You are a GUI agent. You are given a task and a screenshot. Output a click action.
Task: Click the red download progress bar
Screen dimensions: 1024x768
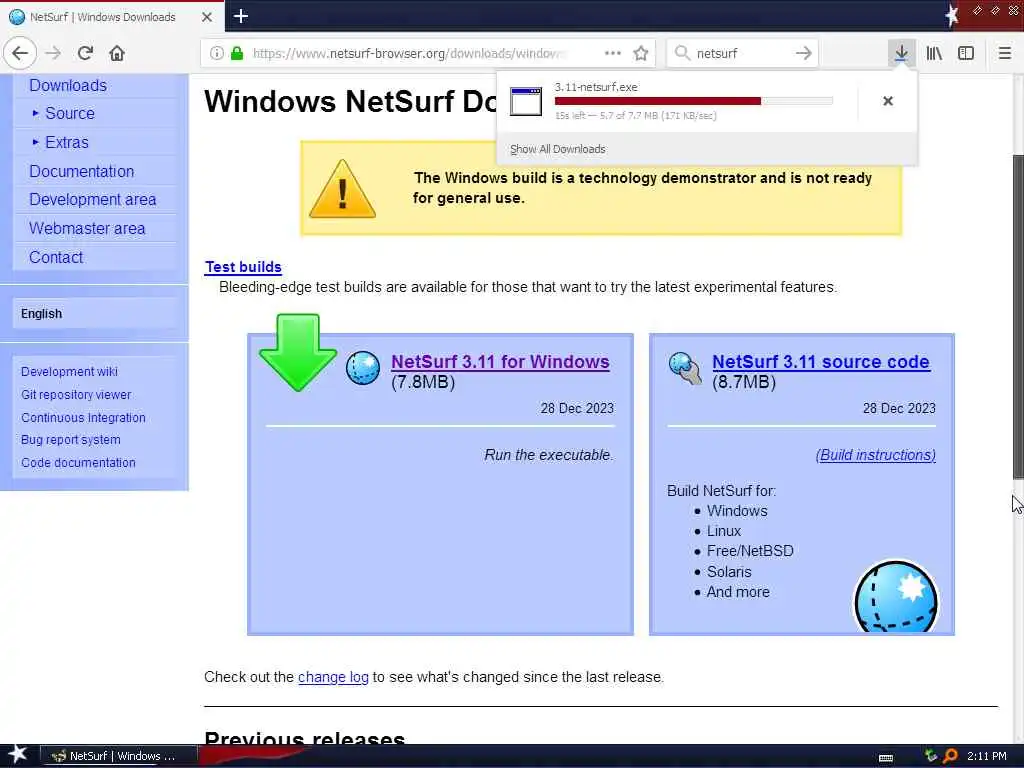[694, 101]
